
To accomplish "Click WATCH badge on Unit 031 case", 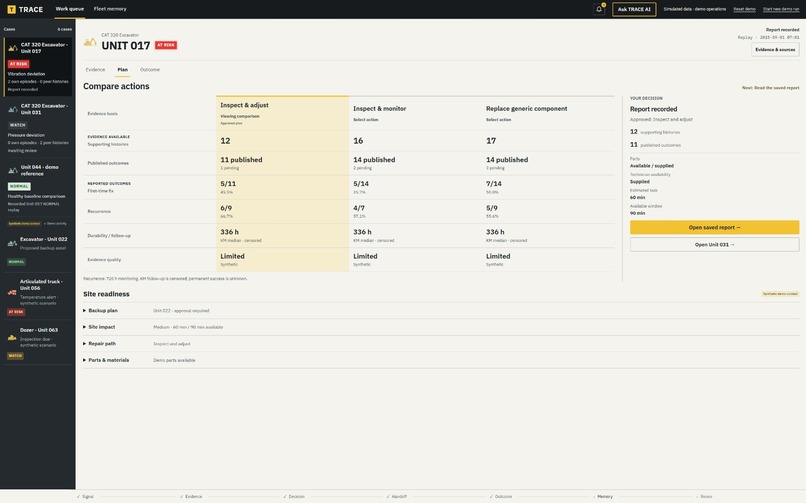I will [x=17, y=125].
